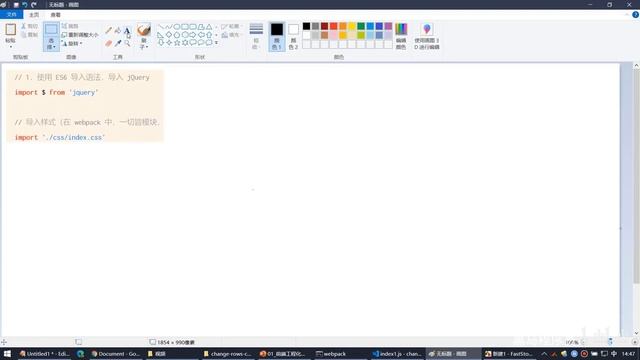Select the Pencil tool

coord(109,31)
